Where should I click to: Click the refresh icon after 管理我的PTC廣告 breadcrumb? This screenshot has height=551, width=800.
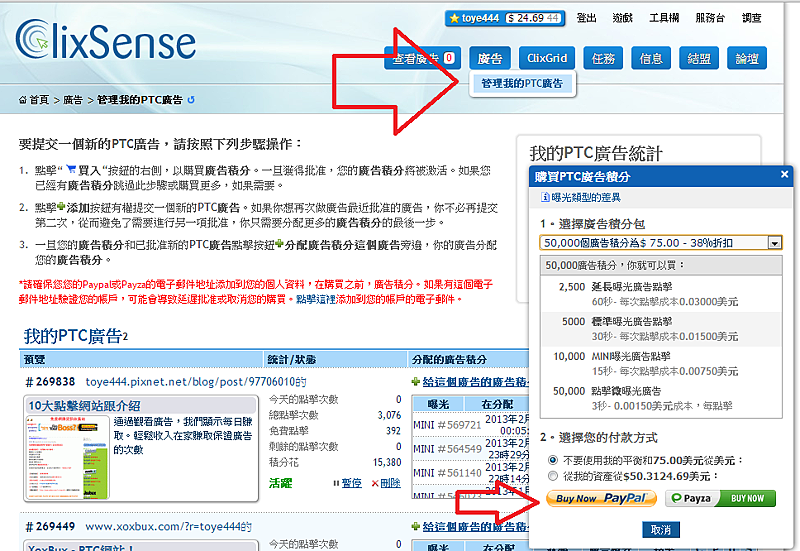pos(191,100)
